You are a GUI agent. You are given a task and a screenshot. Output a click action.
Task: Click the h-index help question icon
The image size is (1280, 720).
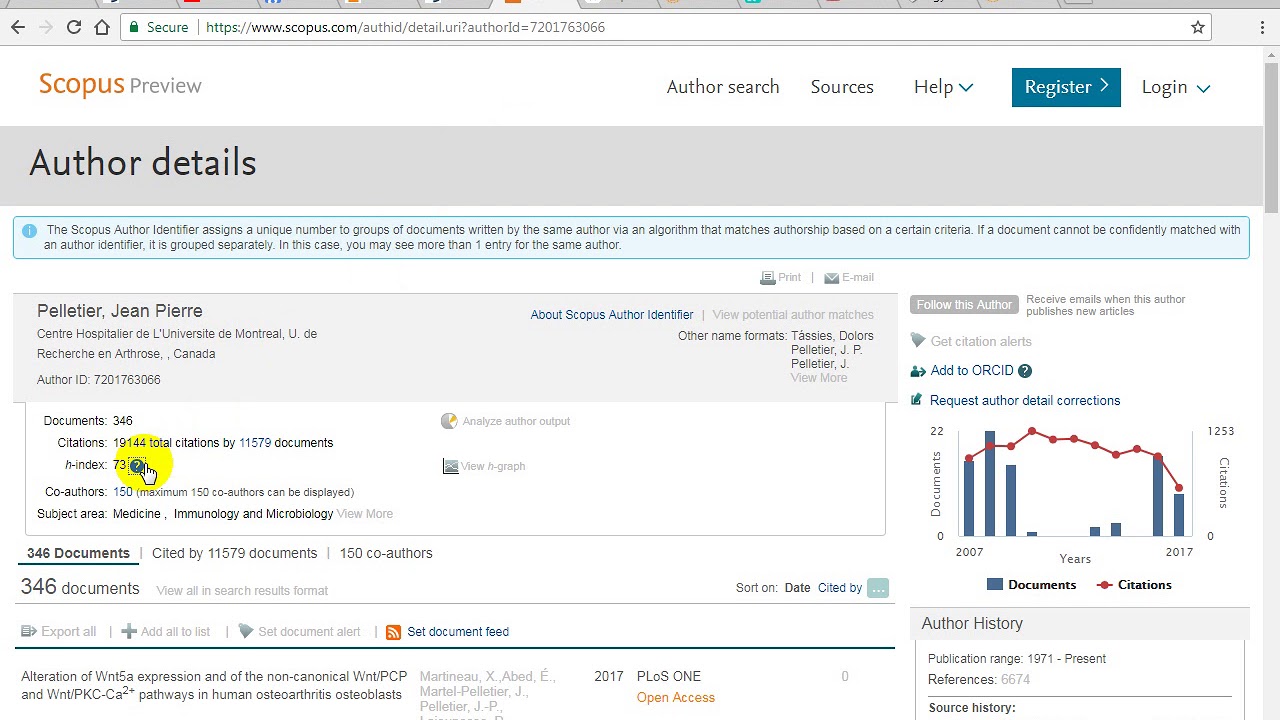137,466
